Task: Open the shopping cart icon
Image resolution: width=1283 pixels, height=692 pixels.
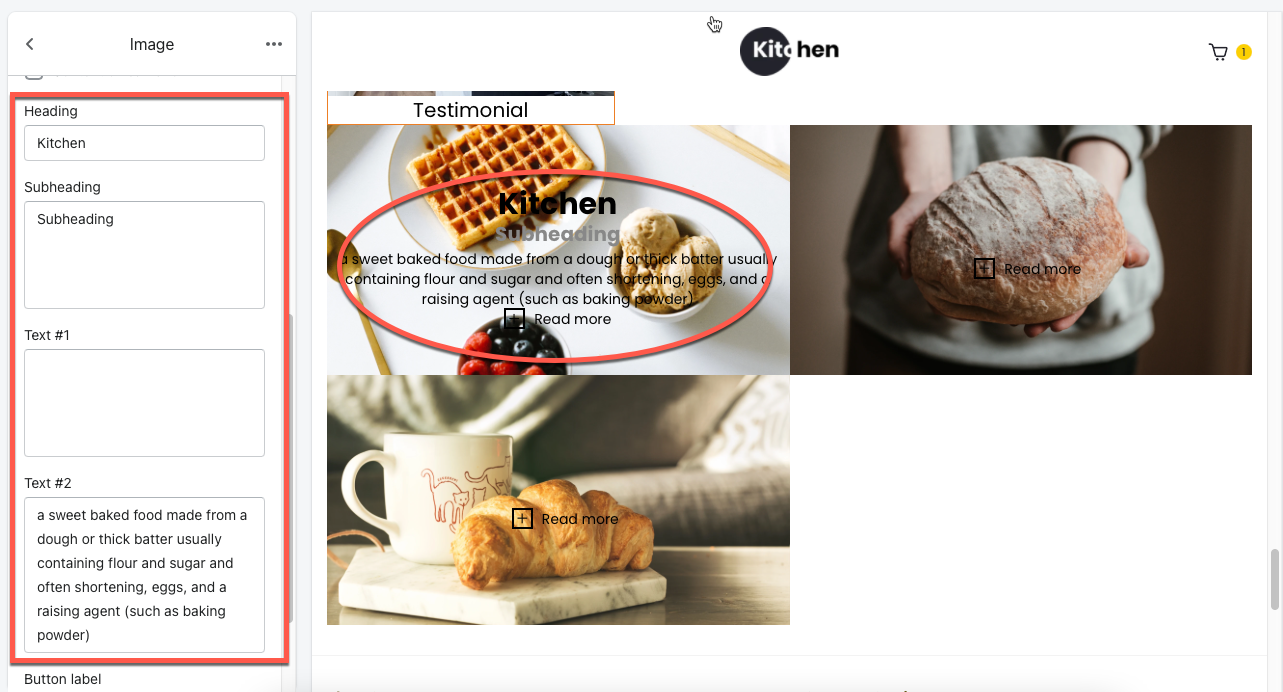Action: pos(1218,52)
